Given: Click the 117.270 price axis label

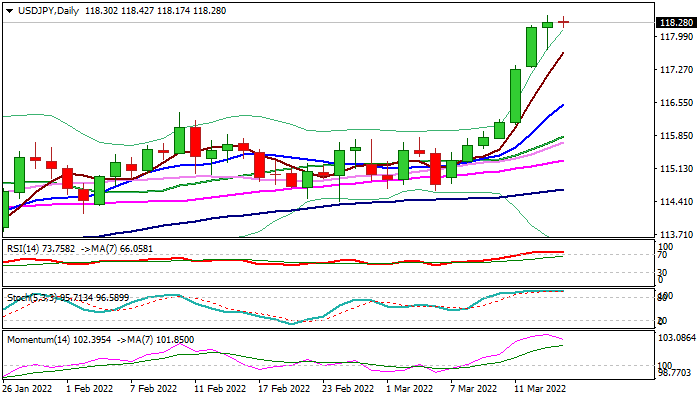Looking at the screenshot, I should pos(676,70).
